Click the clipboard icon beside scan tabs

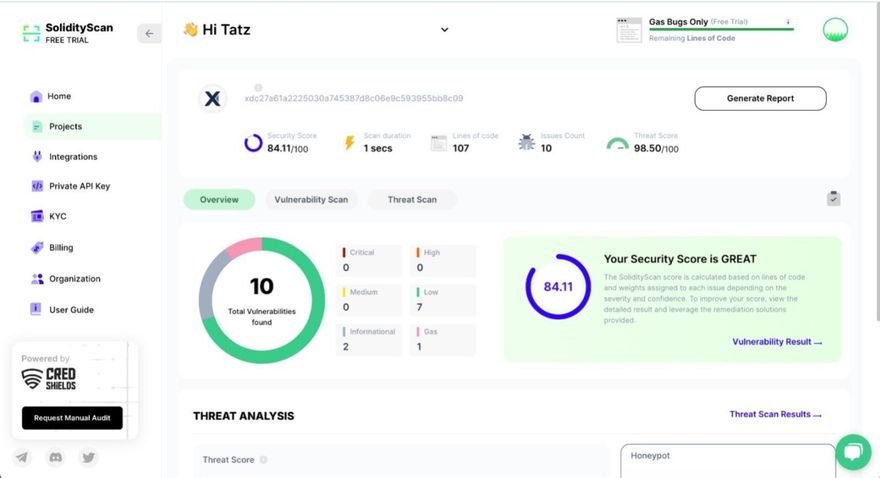pyautogui.click(x=833, y=199)
